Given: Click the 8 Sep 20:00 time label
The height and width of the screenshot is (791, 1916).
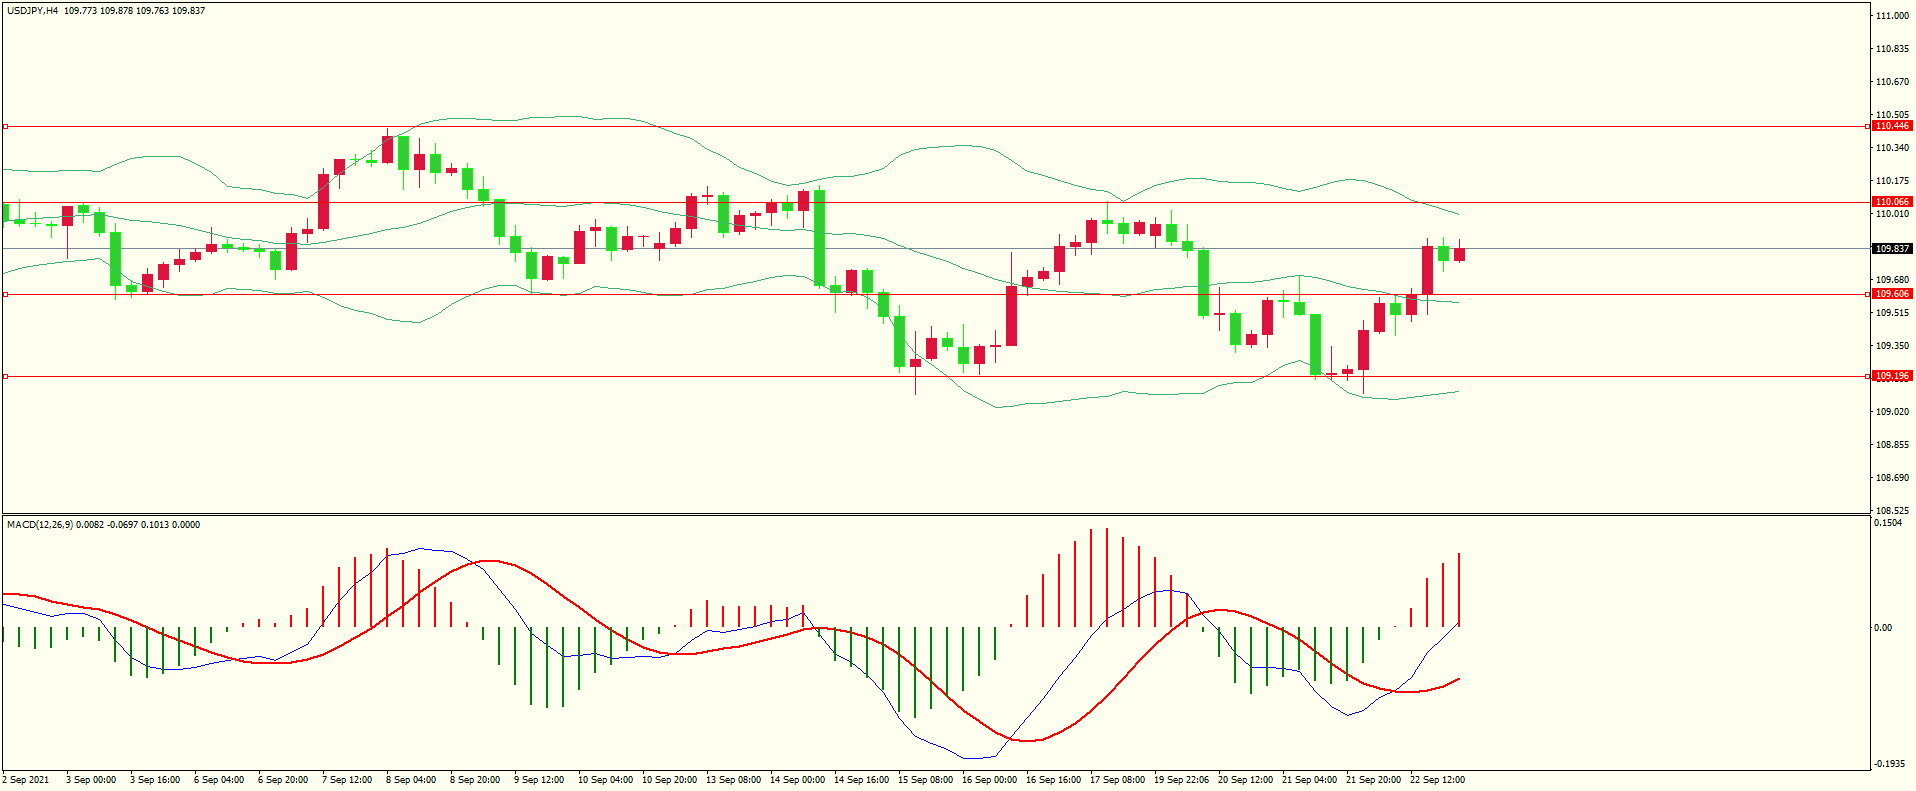Looking at the screenshot, I should [x=475, y=780].
